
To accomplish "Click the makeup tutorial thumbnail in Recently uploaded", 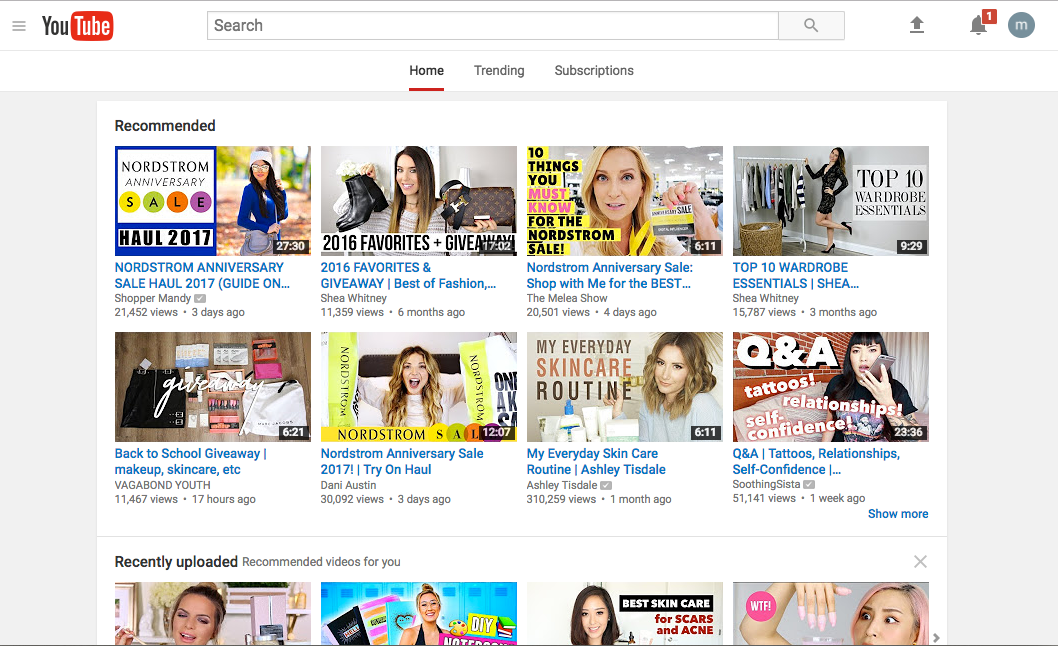I will point(213,614).
